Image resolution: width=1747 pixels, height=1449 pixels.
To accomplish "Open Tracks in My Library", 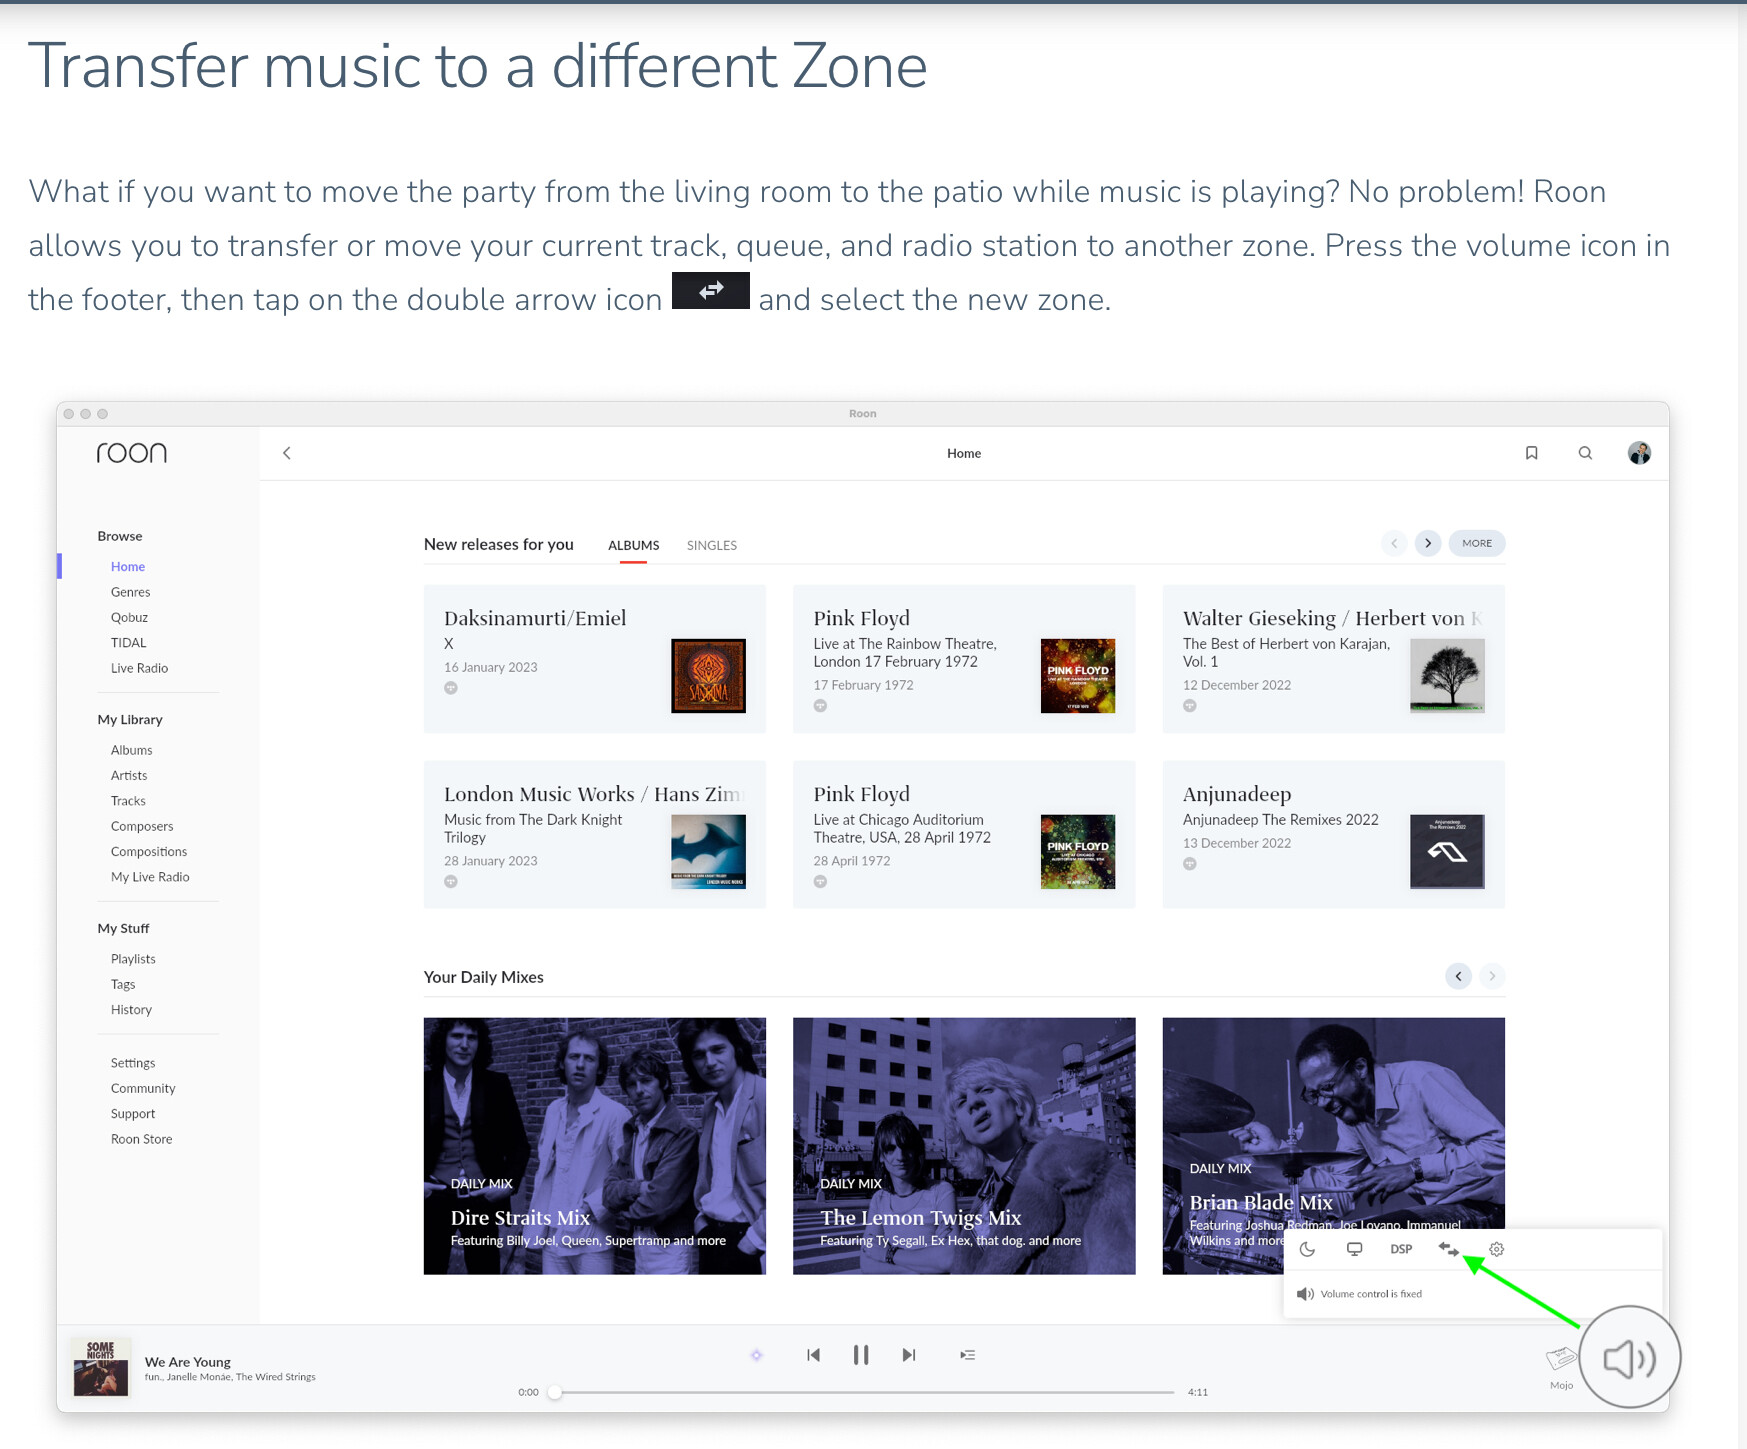I will click(x=128, y=801).
